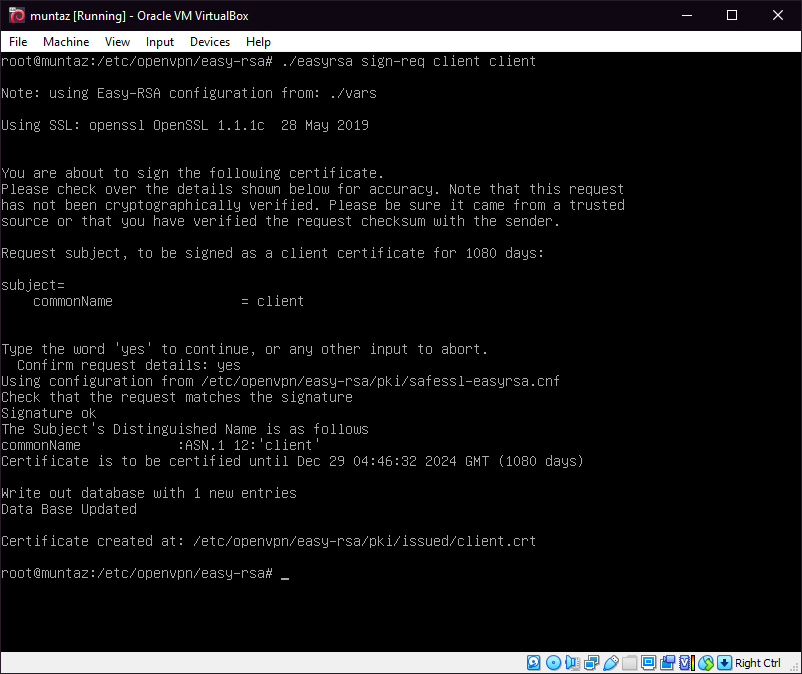Click the VirtualBox icon in title bar
Screen dimensions: 802x674
click(x=16, y=15)
